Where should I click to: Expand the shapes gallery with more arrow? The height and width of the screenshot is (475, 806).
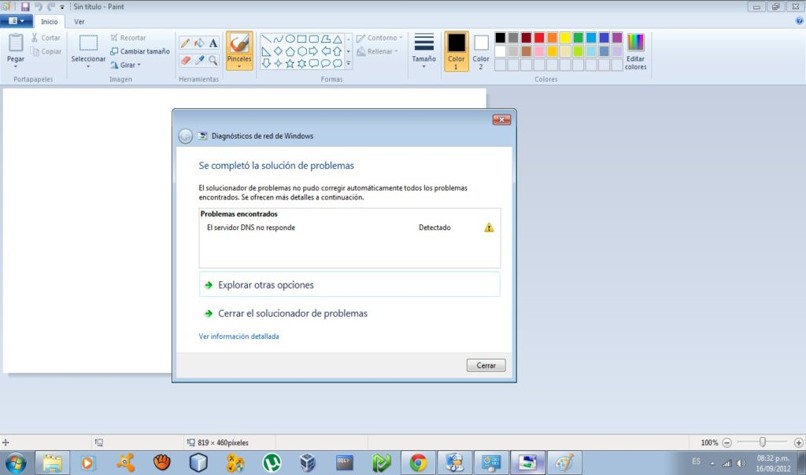(348, 63)
